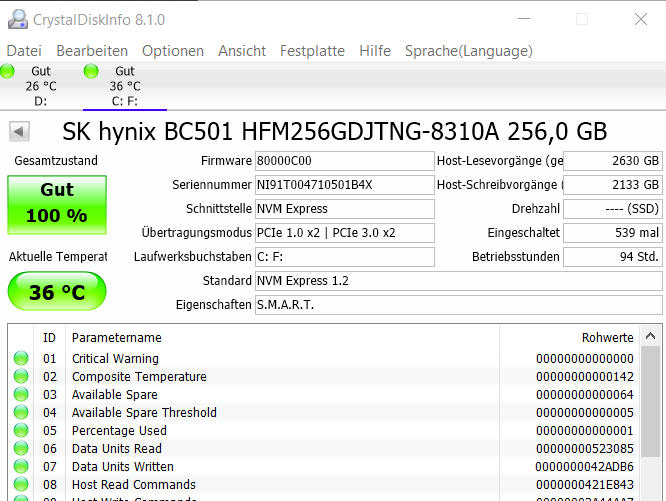Image resolution: width=666 pixels, height=501 pixels.
Task: Open the Datei menu
Action: click(x=24, y=51)
